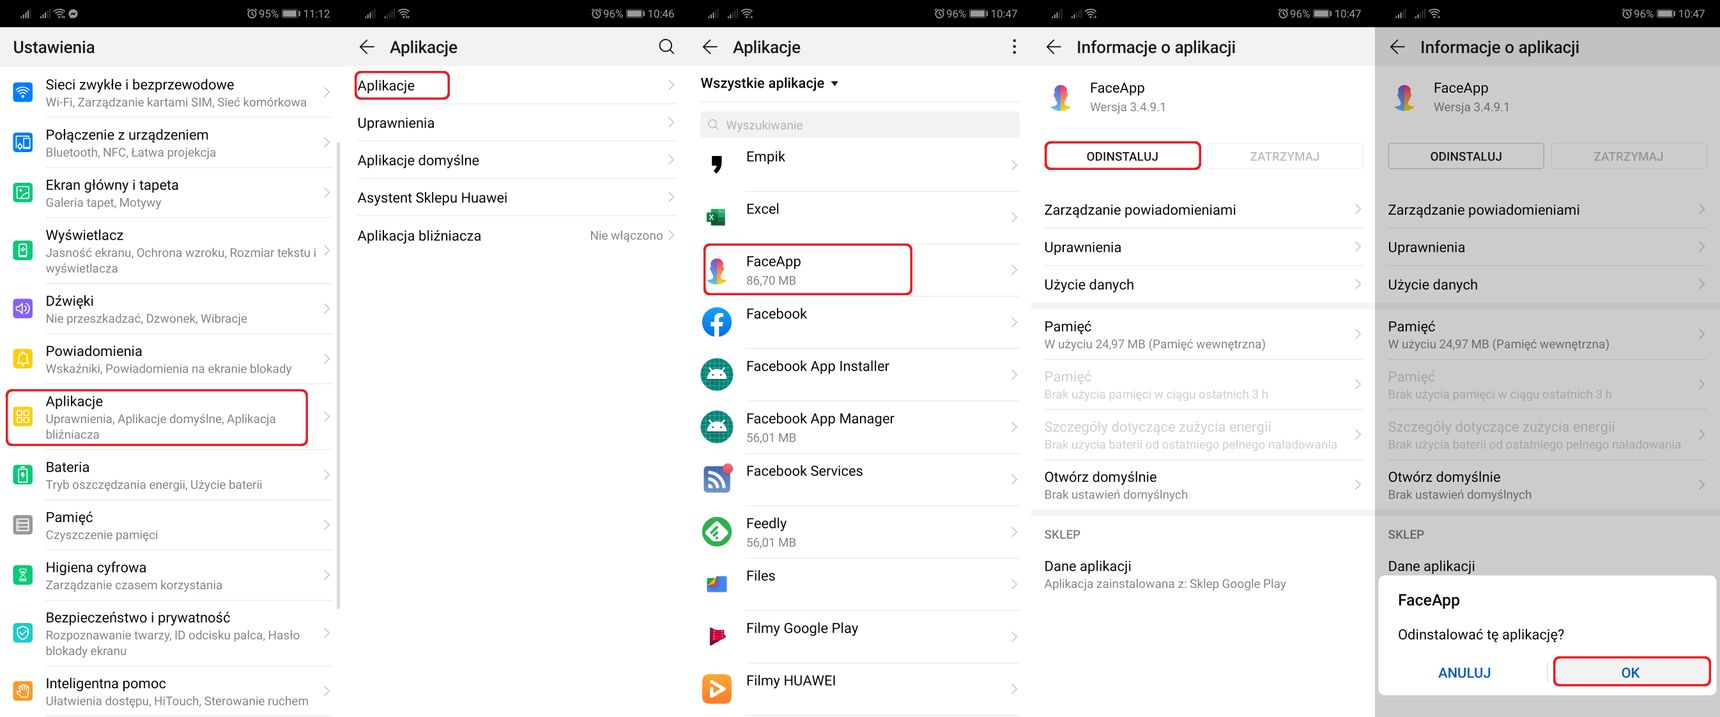Expand Użycie danych chevron on undimmed screen

point(1358,285)
